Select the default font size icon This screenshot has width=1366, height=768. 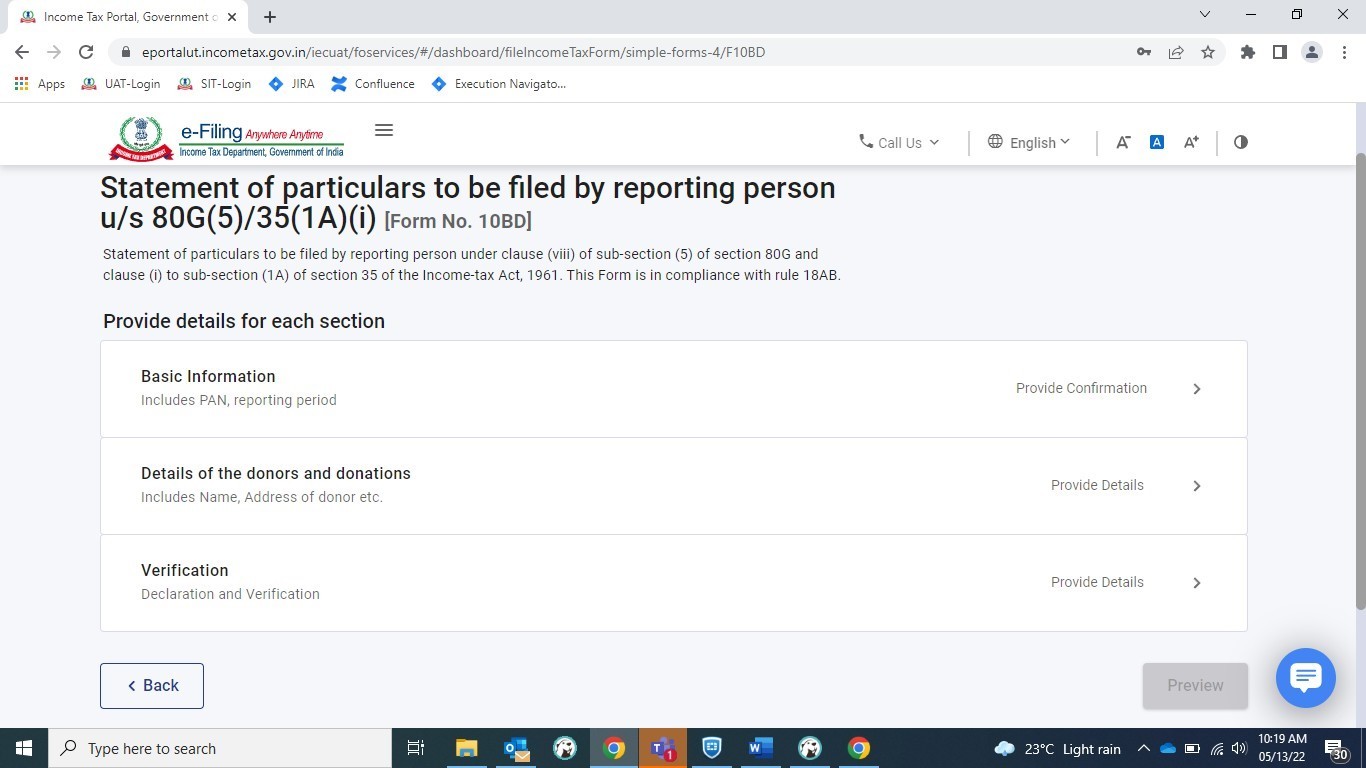tap(1156, 142)
